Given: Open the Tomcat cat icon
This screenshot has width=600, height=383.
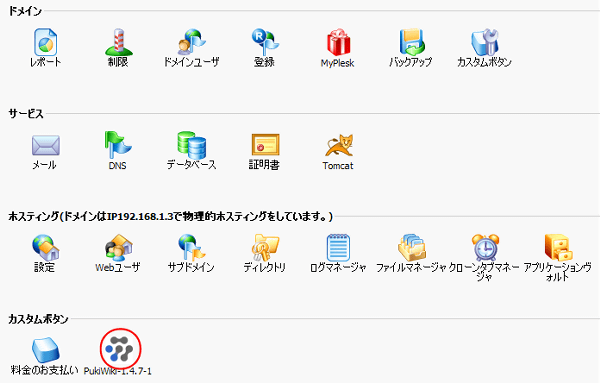Looking at the screenshot, I should coord(339,145).
